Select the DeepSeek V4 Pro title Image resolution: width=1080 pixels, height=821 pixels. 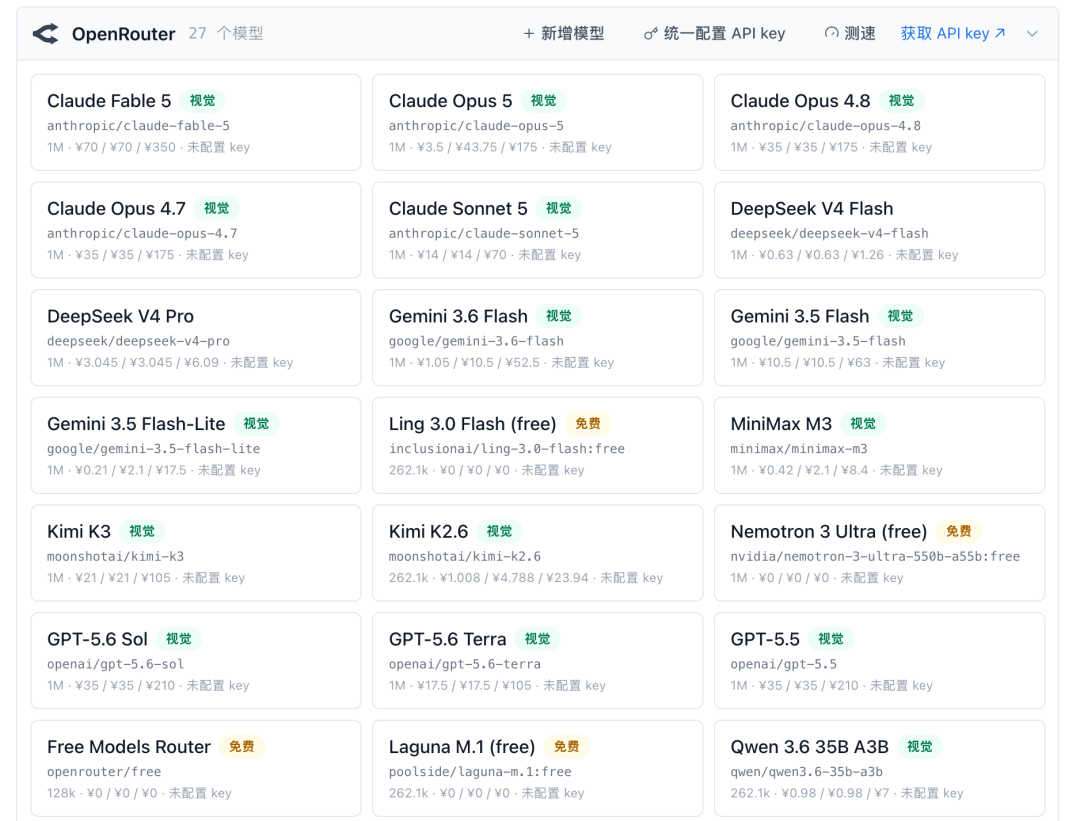click(121, 316)
